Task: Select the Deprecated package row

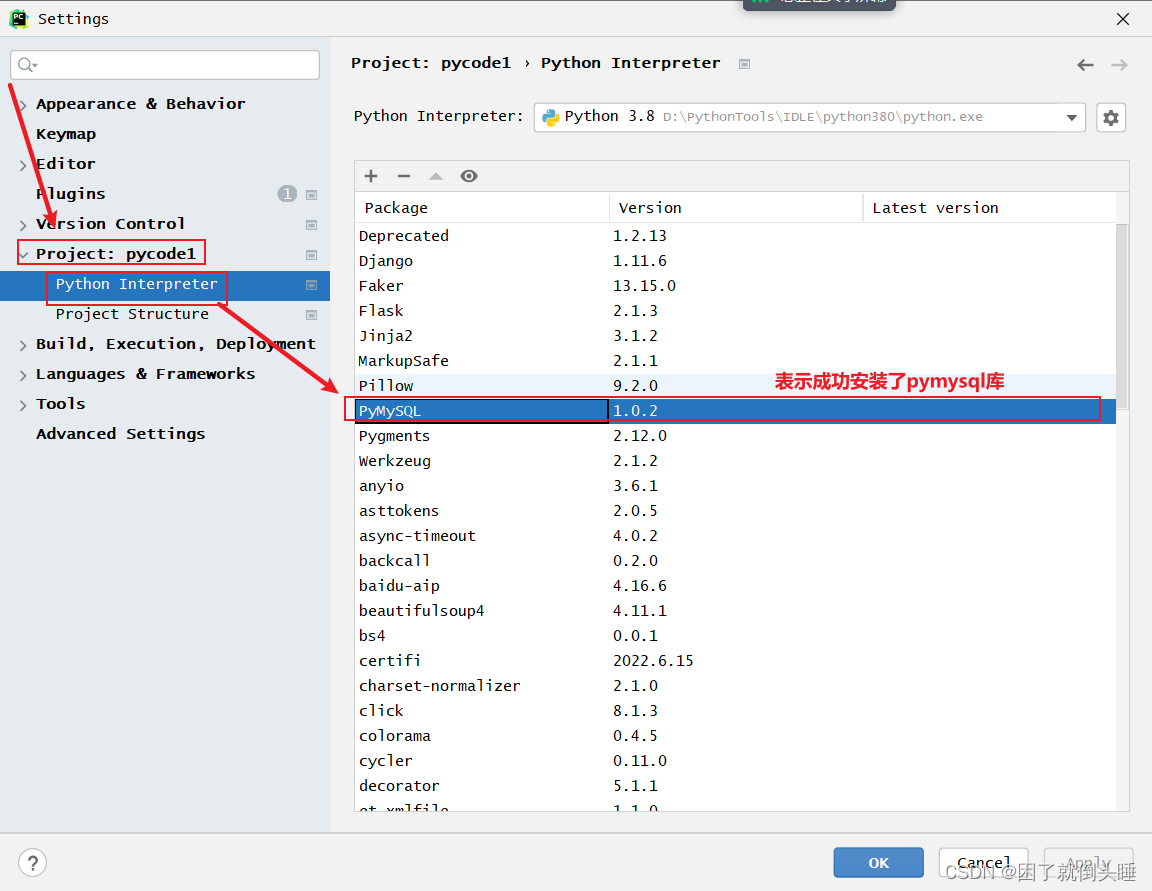Action: [735, 236]
